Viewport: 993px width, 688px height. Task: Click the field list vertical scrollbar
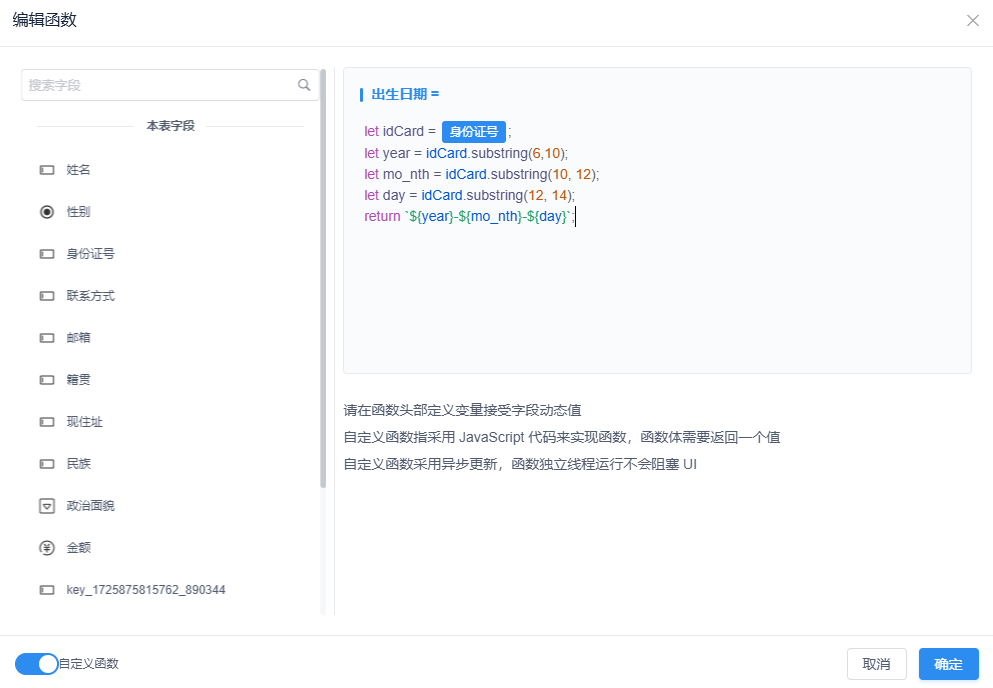[323, 280]
